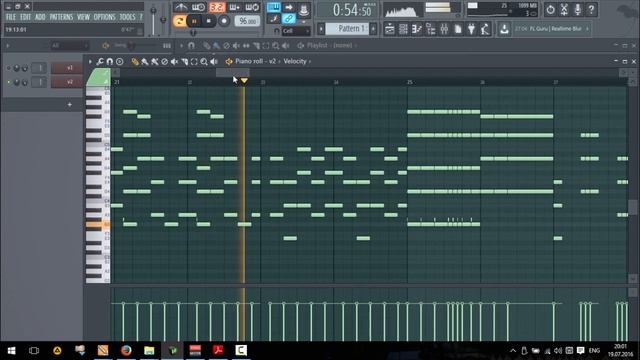
Task: Click the Pattern 1 selector
Action: pyautogui.click(x=348, y=29)
